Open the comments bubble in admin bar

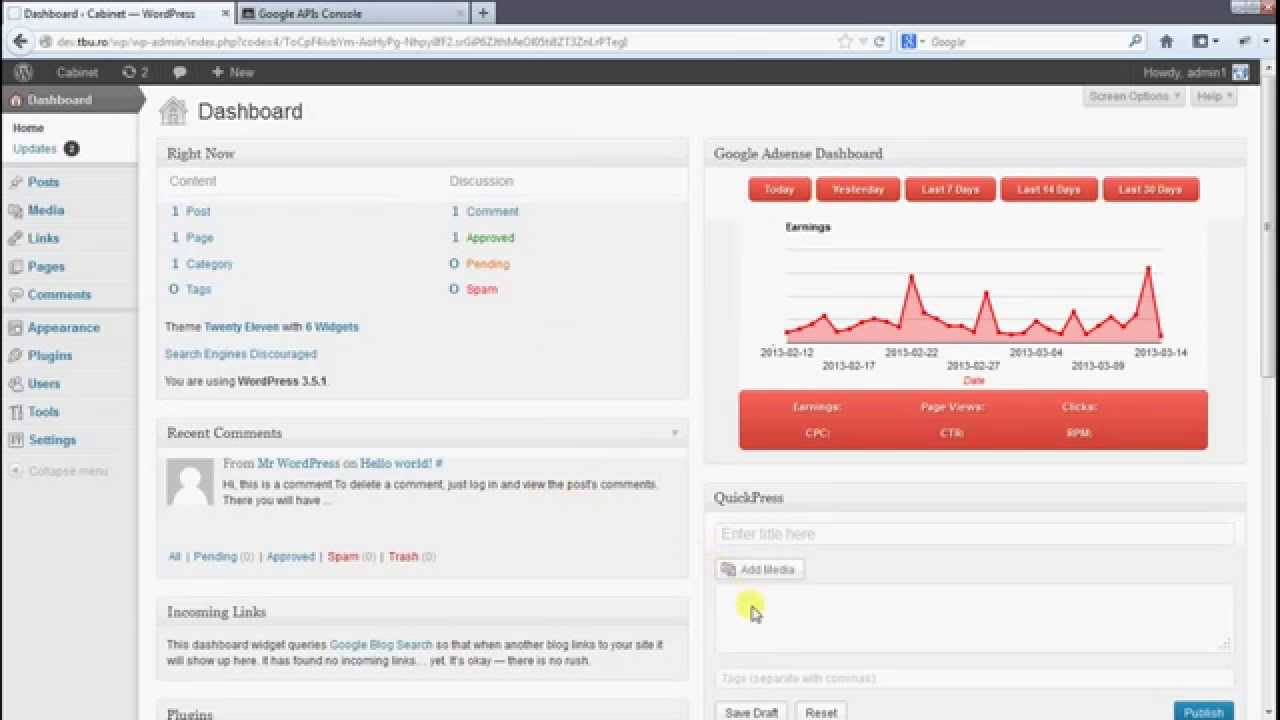tap(179, 72)
